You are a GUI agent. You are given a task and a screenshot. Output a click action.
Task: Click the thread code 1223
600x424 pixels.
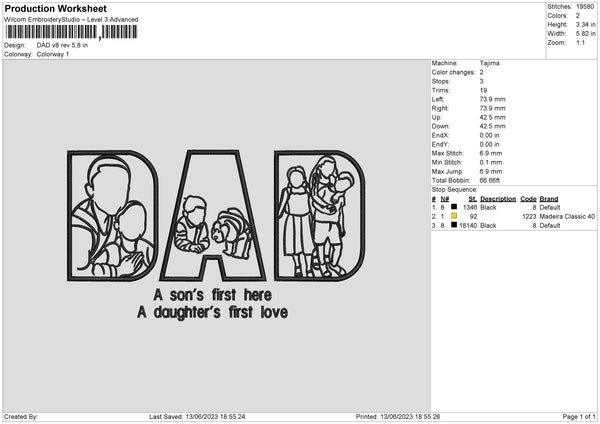tap(529, 216)
